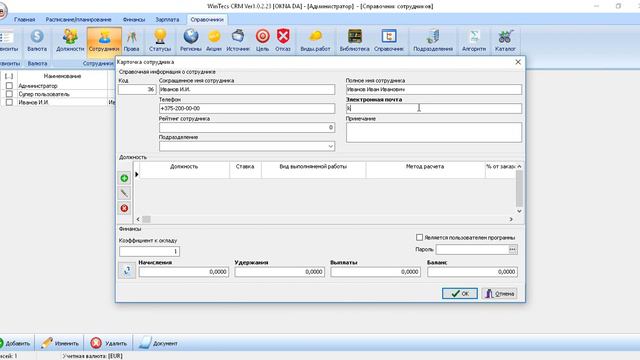640x360 pixels.
Task: Open the Главная ribbon tab
Action: pyautogui.click(x=24, y=19)
